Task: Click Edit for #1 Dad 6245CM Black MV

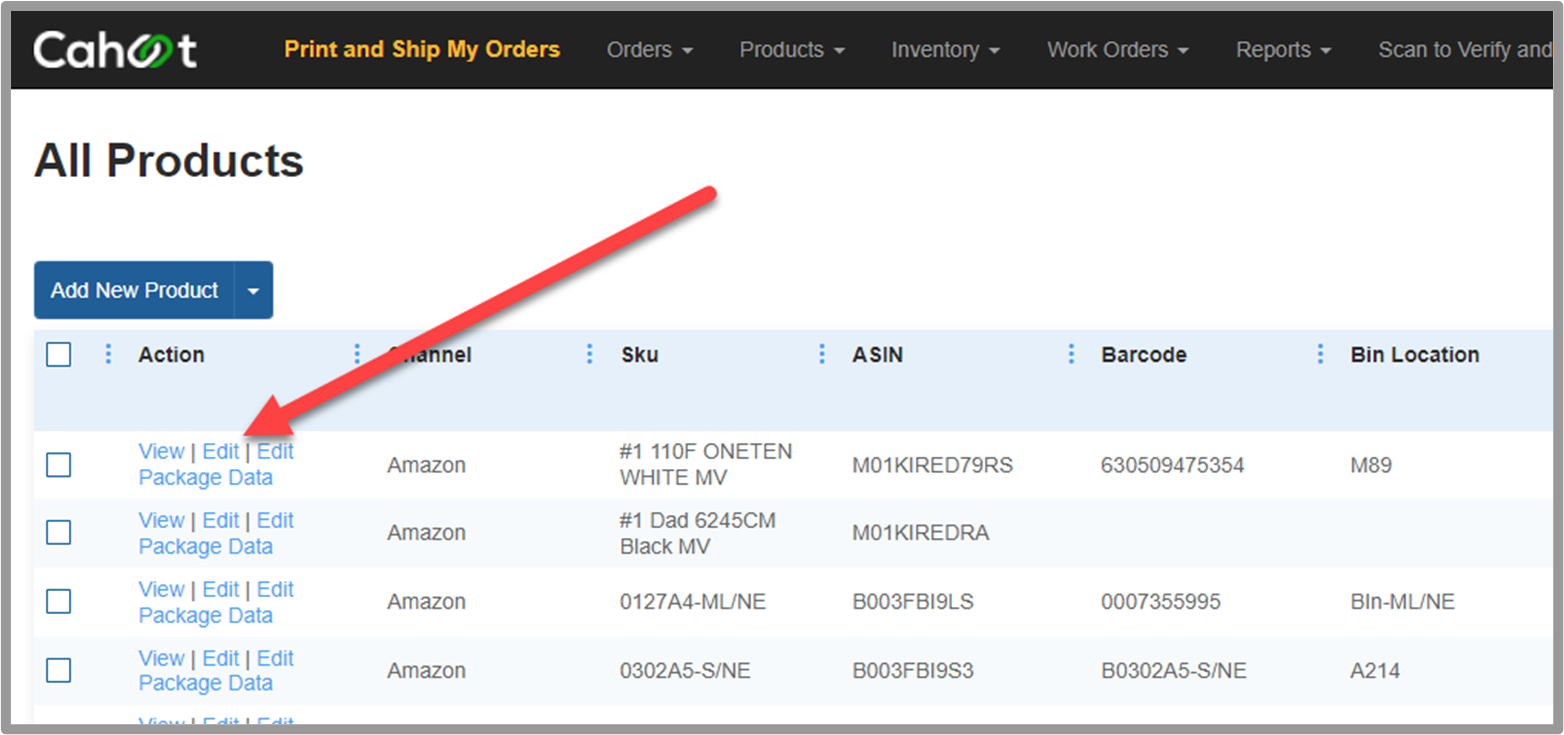Action: [x=221, y=521]
